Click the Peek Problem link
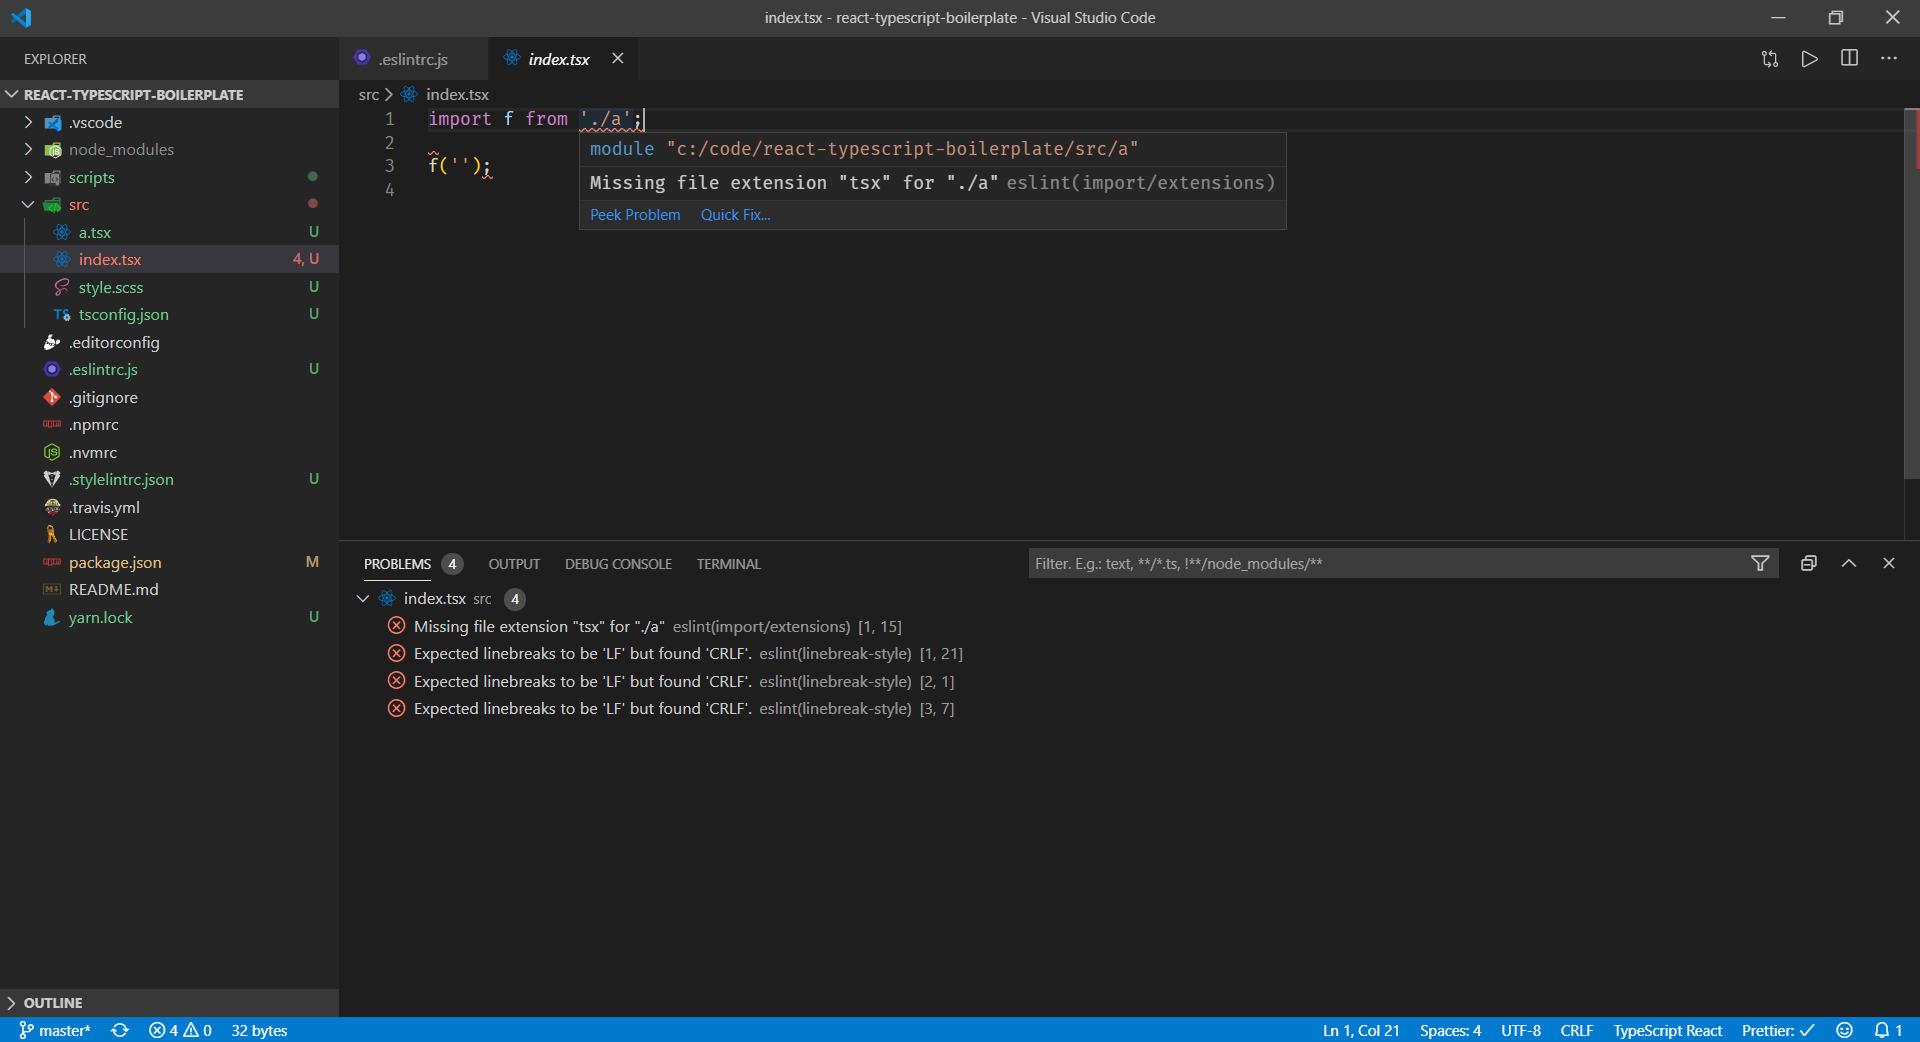The image size is (1920, 1042). [634, 214]
